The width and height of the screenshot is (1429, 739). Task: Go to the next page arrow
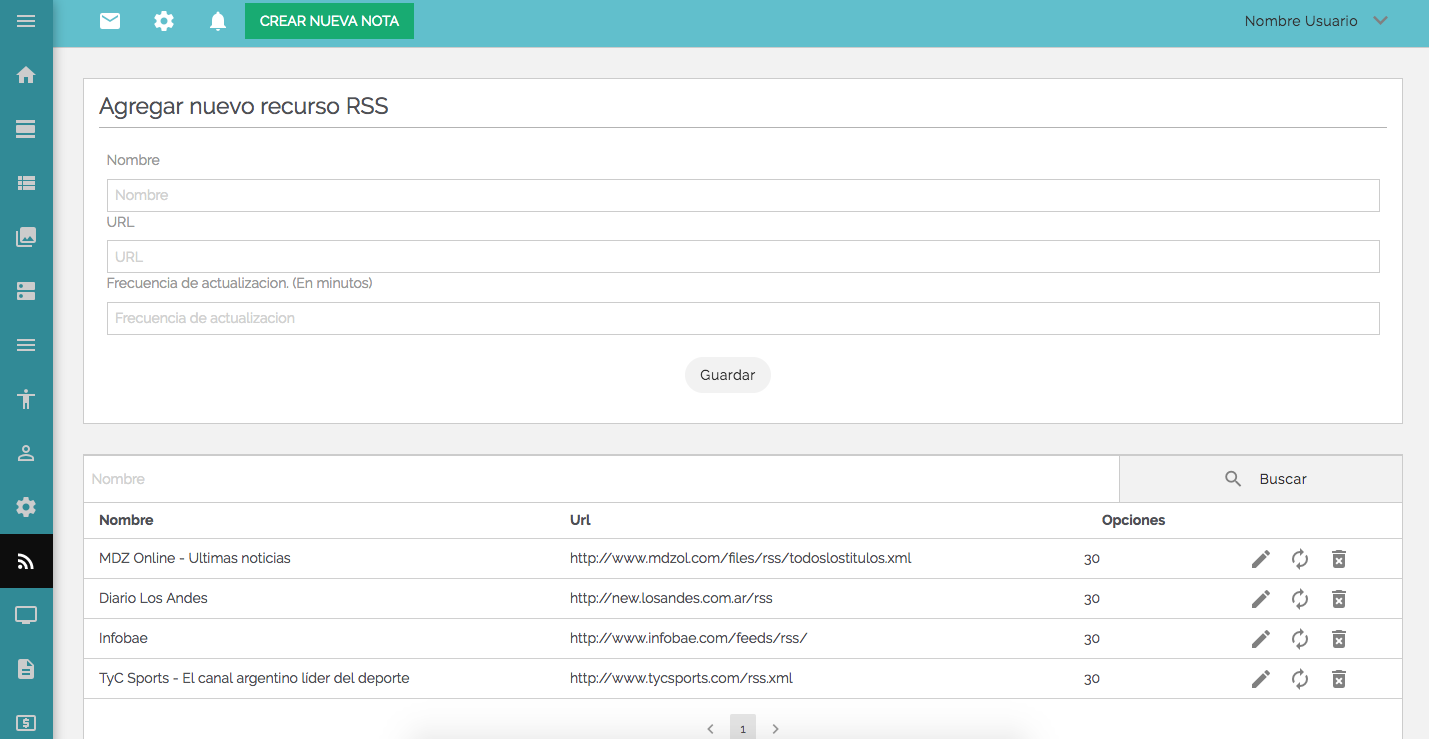(775, 729)
